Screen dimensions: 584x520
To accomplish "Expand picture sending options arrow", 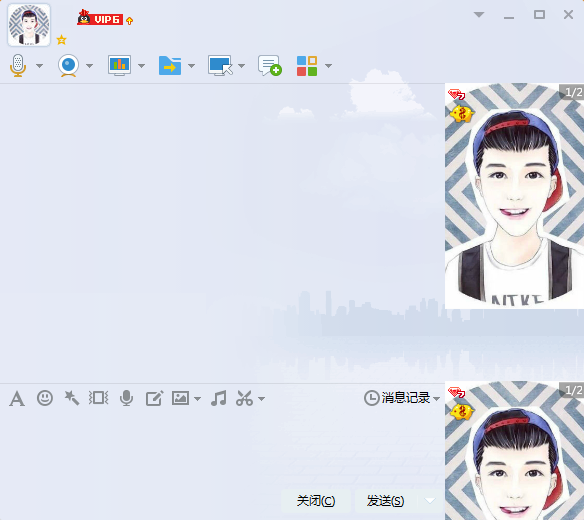I will 197,399.
